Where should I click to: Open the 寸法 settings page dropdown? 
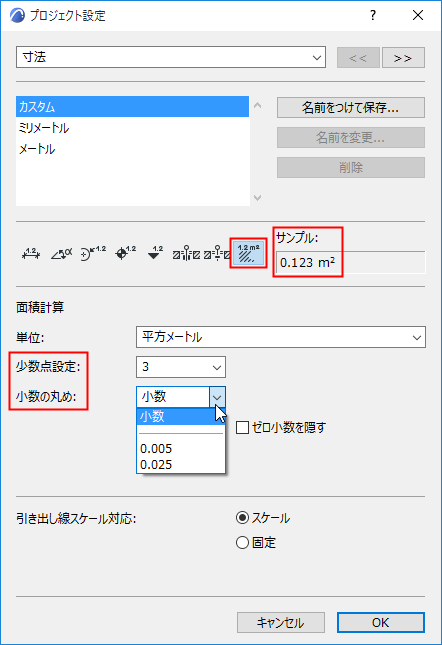click(x=171, y=57)
